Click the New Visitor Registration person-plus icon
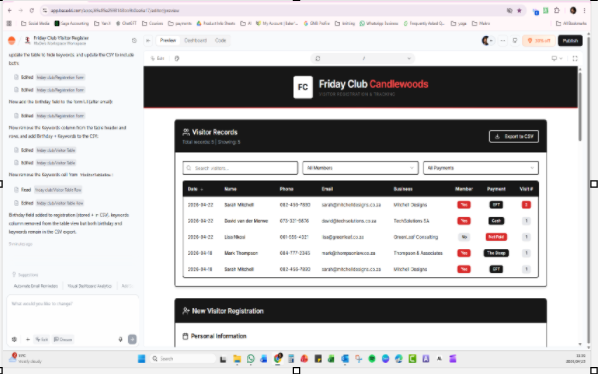Image resolution: width=598 pixels, height=374 pixels. [186, 311]
